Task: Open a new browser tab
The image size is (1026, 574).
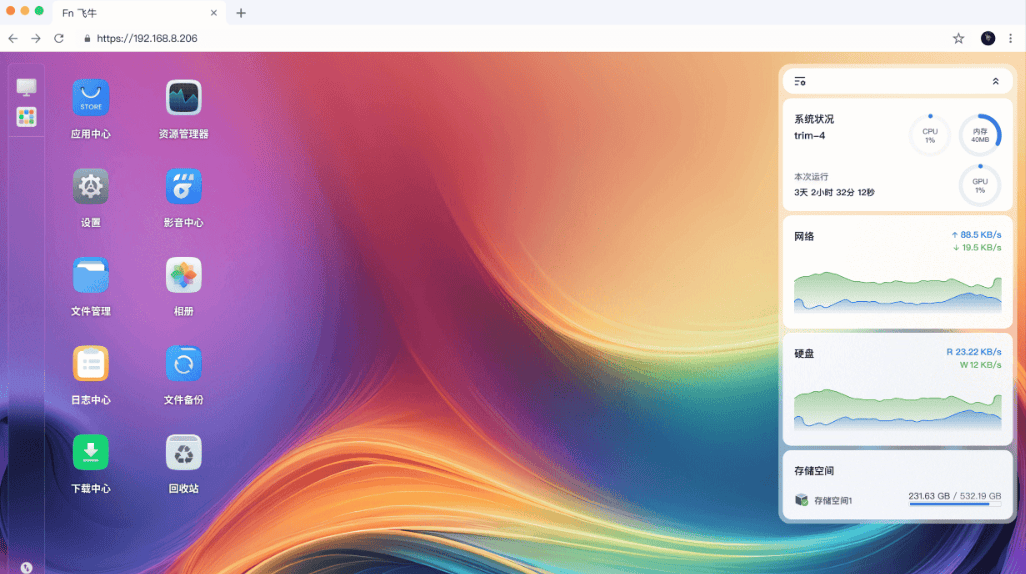Action: [241, 13]
